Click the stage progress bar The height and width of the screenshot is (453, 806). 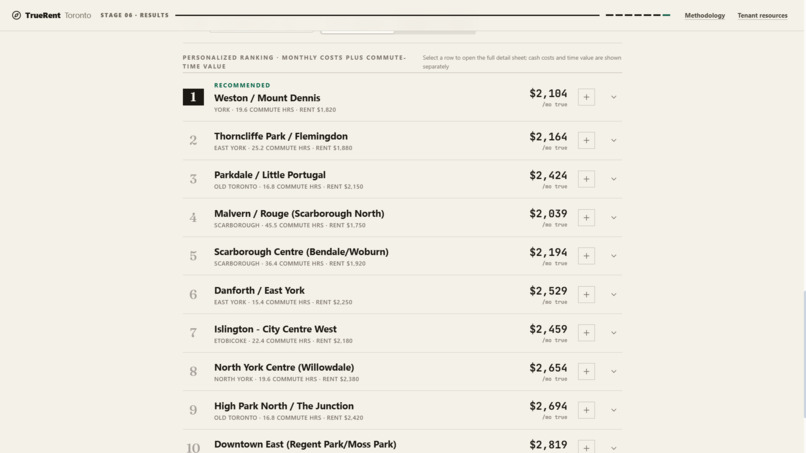click(x=387, y=15)
